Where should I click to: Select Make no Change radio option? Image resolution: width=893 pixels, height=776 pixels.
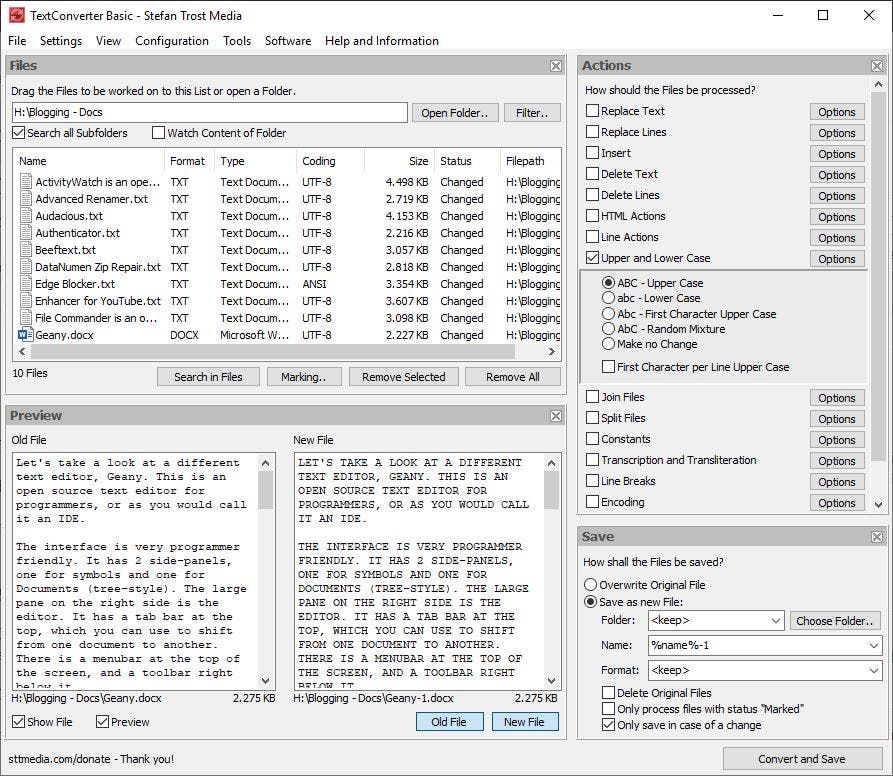(608, 344)
